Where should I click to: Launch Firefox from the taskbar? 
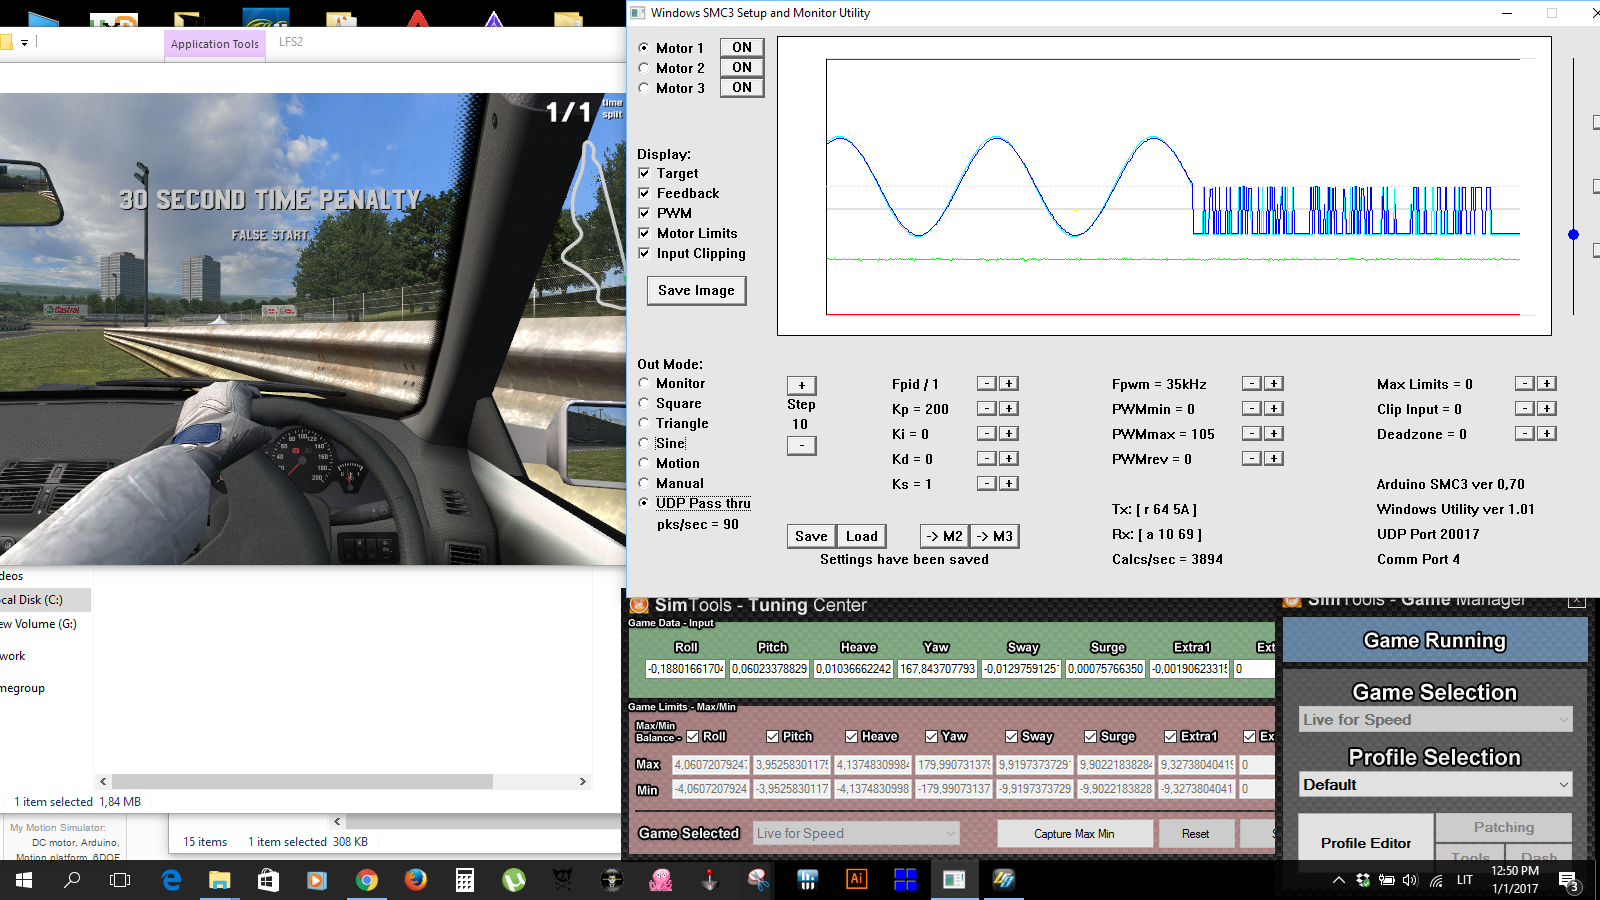416,880
